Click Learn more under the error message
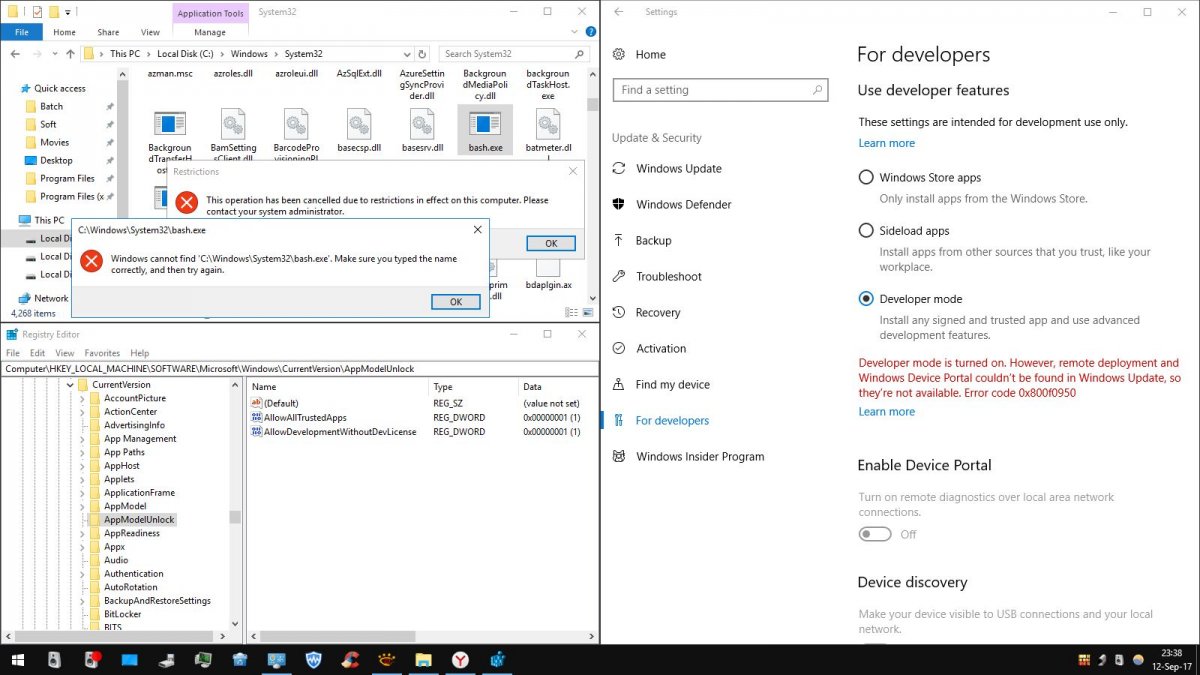 (886, 411)
